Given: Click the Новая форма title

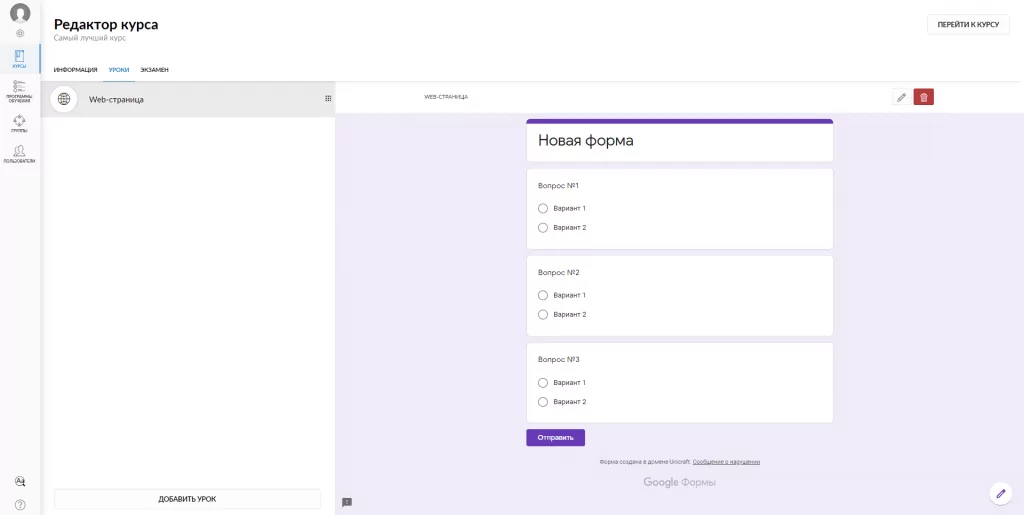Looking at the screenshot, I should click(x=585, y=140).
